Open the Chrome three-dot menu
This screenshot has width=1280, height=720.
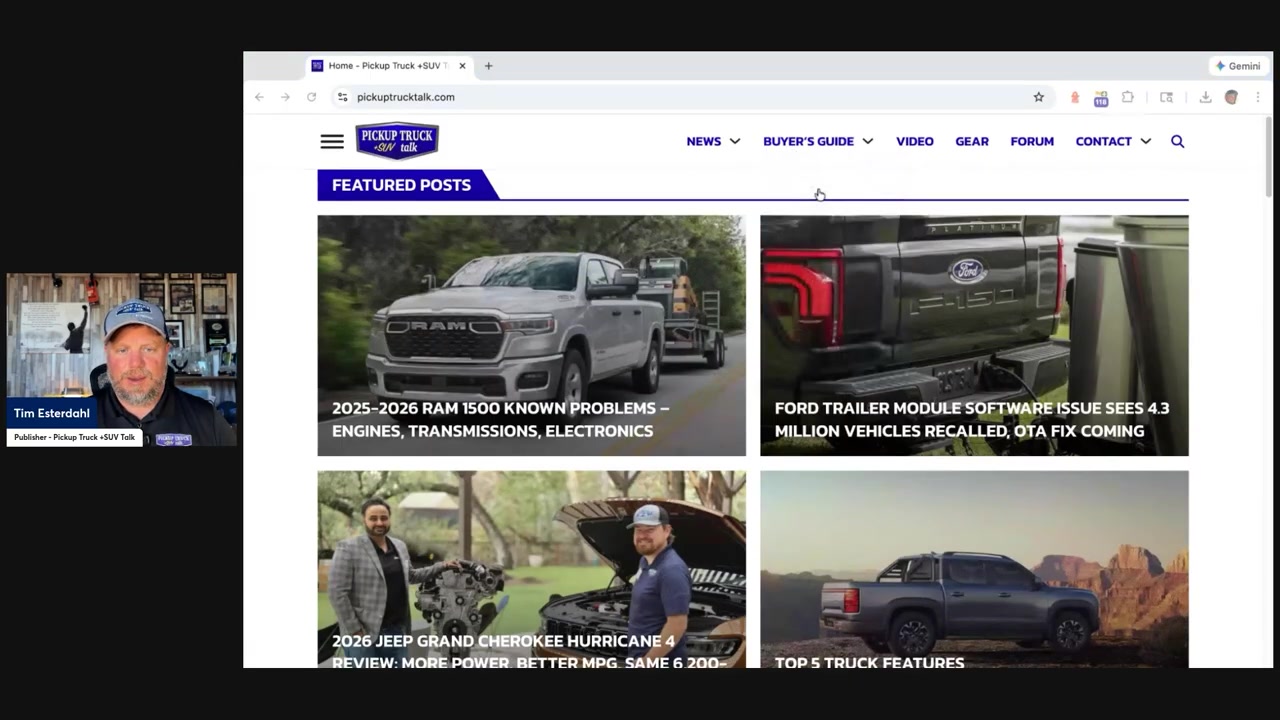tap(1257, 97)
